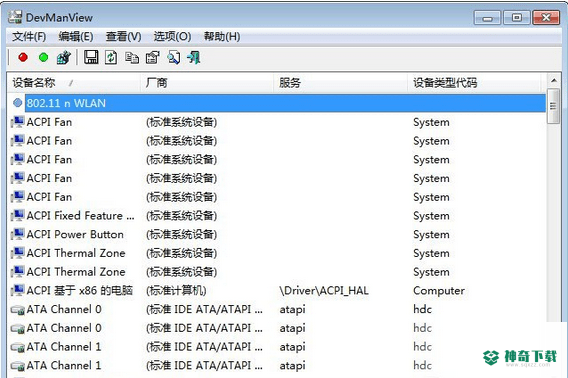Open the 编辑(E) menu
Screen dimensions: 568x378
point(76,37)
